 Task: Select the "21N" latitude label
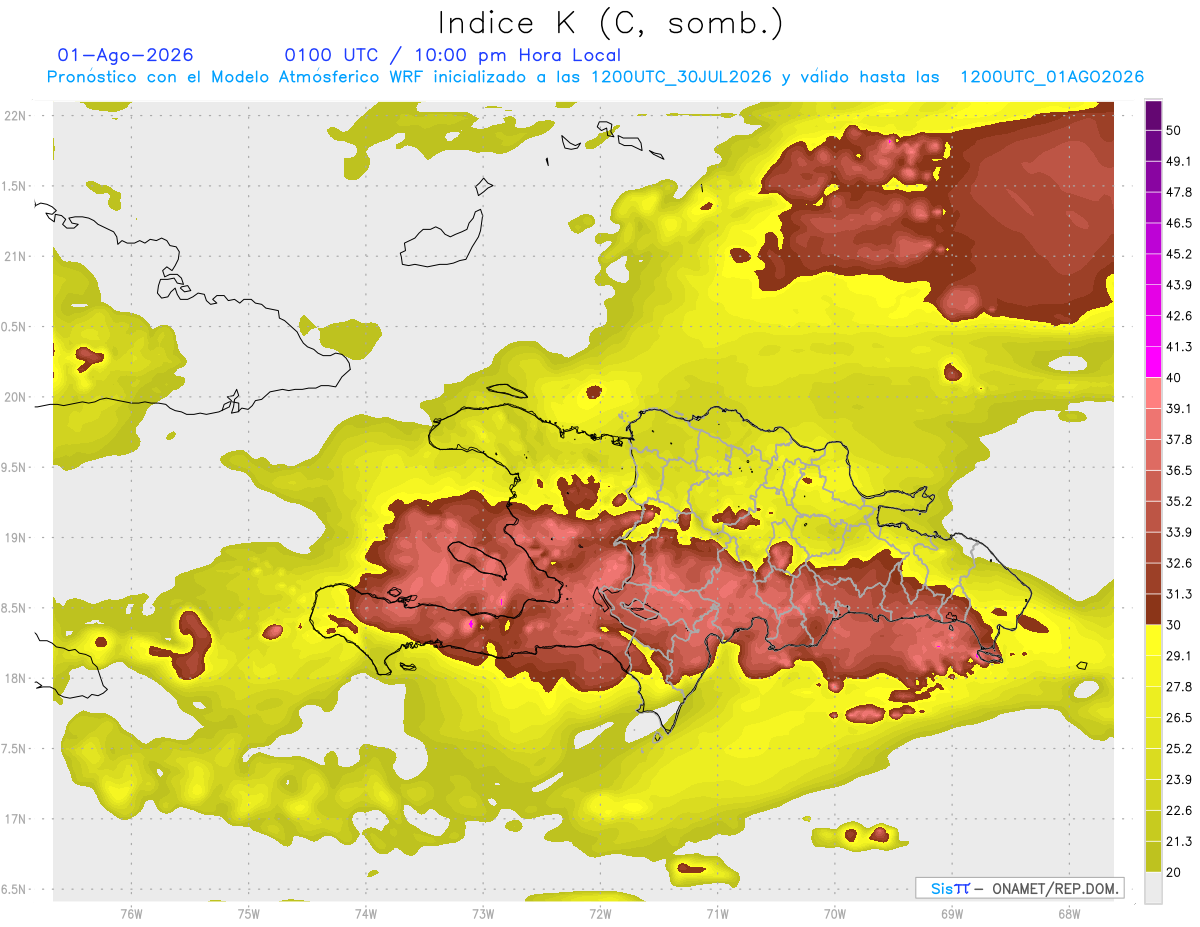tap(15, 257)
